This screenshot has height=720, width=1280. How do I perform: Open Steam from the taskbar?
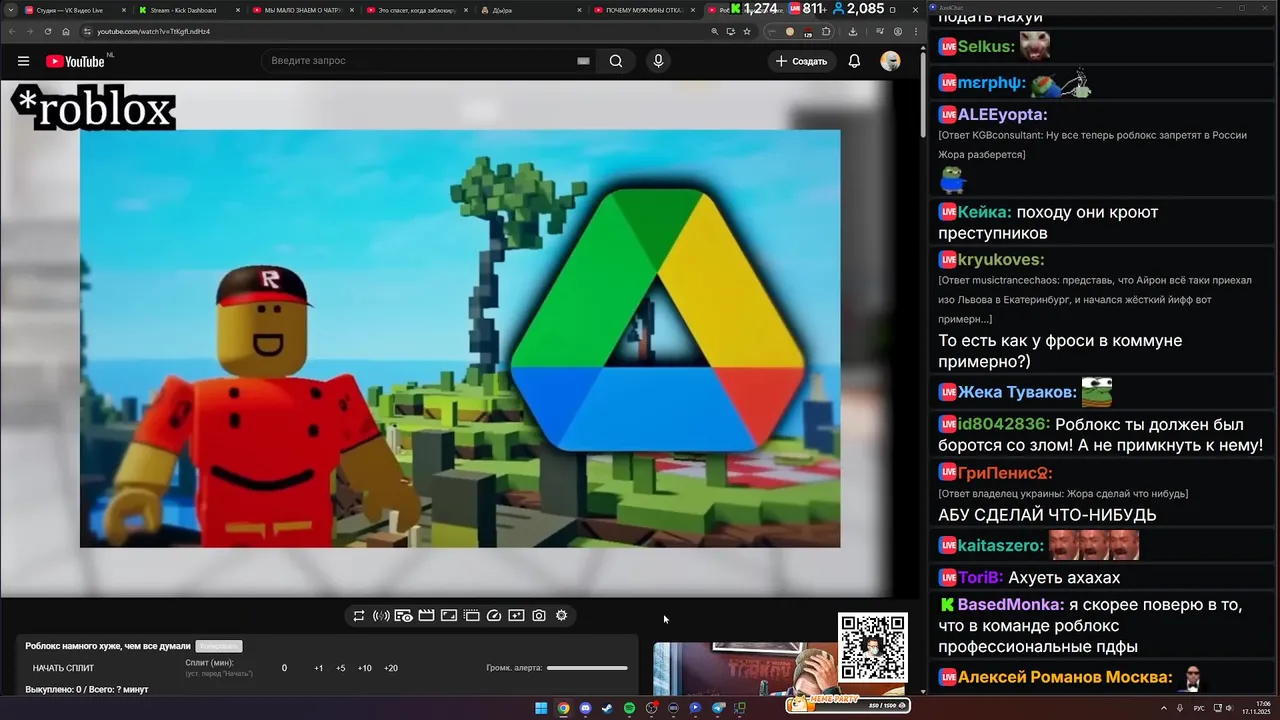click(x=607, y=708)
